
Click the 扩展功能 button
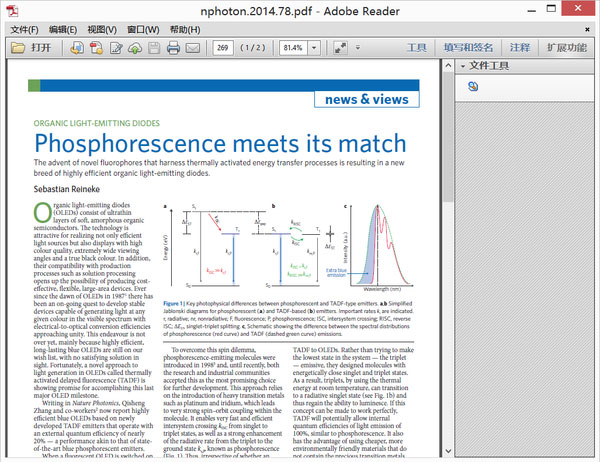click(x=568, y=47)
